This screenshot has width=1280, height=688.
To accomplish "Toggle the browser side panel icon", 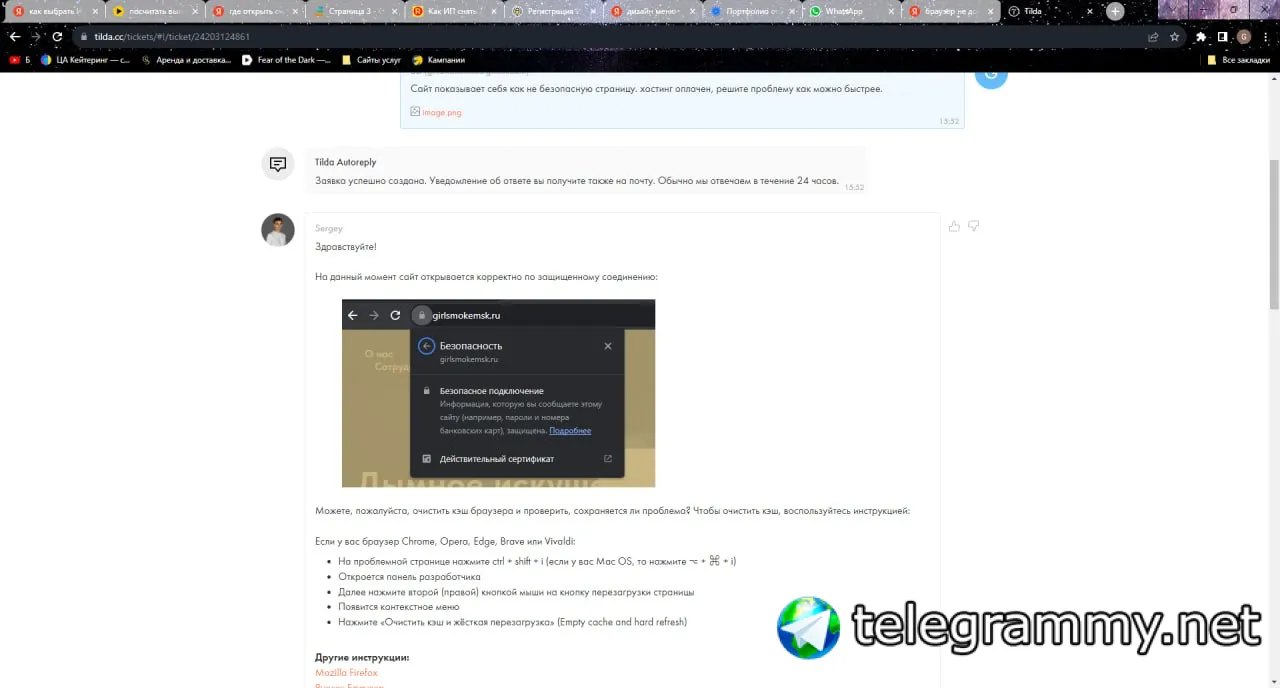I will tap(1222, 36).
